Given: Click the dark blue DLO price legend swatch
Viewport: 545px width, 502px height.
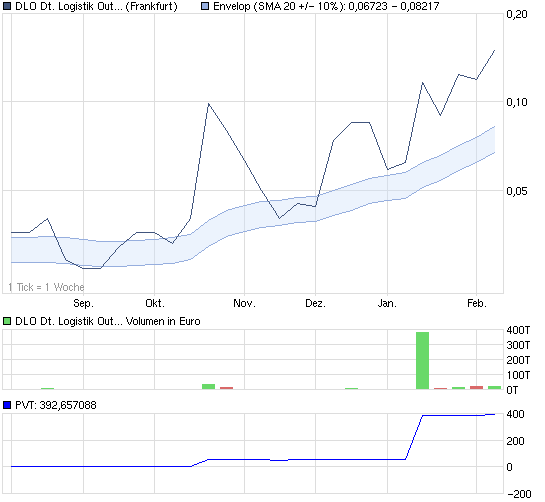Looking at the screenshot, I should pyautogui.click(x=7, y=6).
